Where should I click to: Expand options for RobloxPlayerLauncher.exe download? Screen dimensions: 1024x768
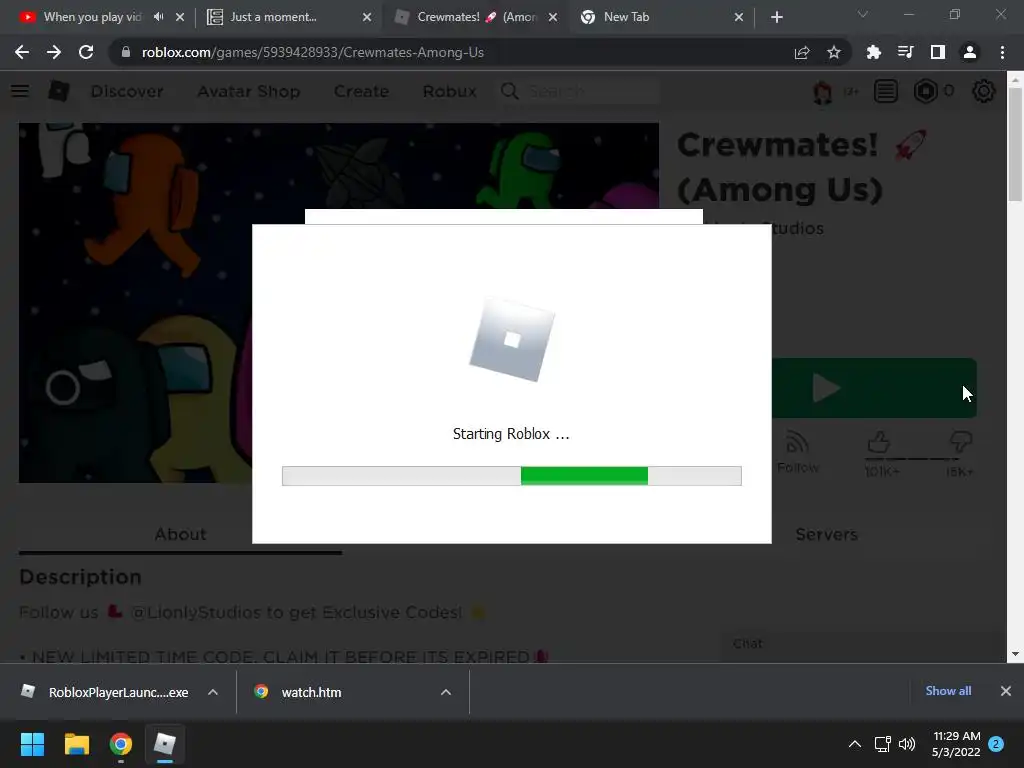pos(213,692)
